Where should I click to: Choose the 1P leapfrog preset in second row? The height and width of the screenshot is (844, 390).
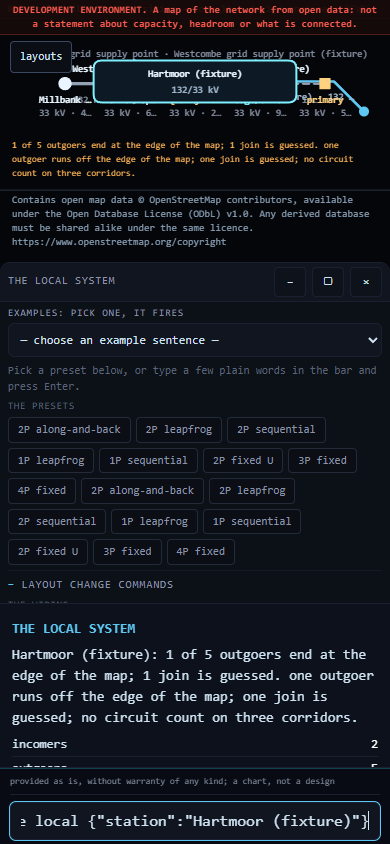pyautogui.click(x=51, y=460)
